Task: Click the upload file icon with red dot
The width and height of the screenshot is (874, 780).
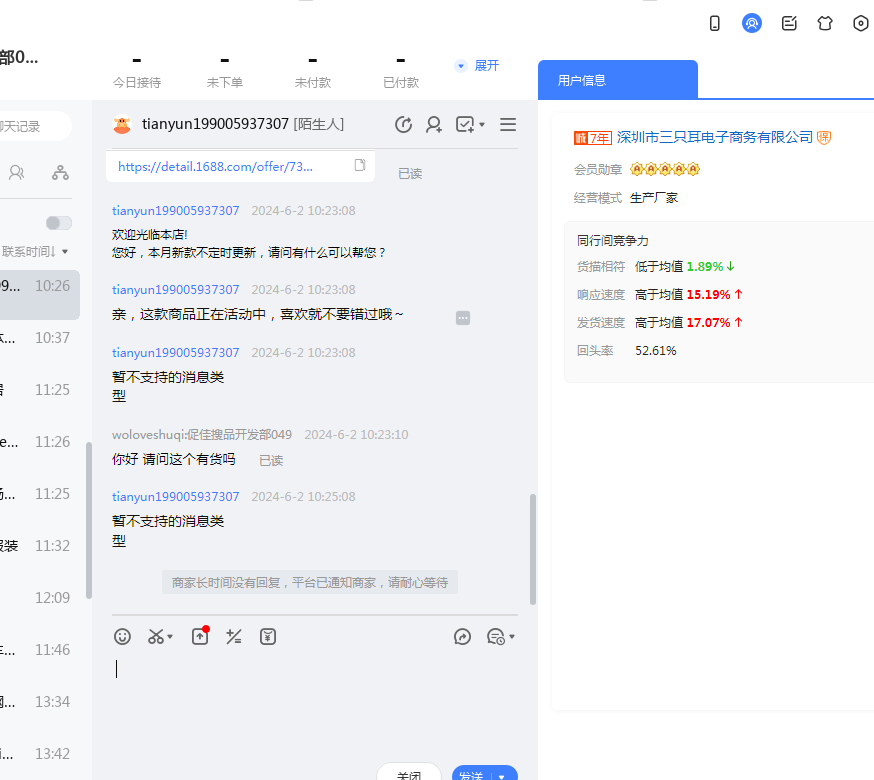Action: pos(200,636)
